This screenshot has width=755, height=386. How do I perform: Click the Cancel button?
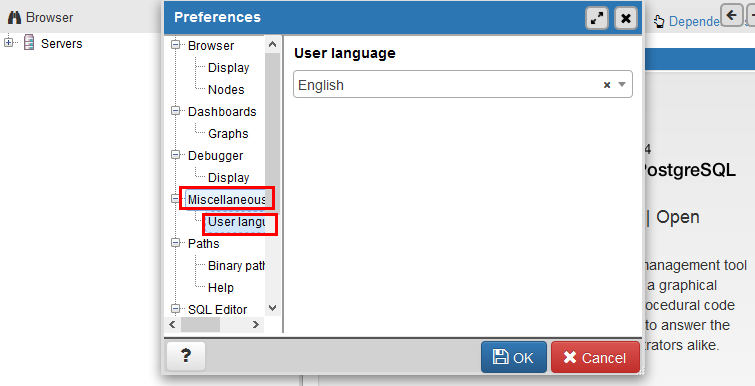(595, 357)
